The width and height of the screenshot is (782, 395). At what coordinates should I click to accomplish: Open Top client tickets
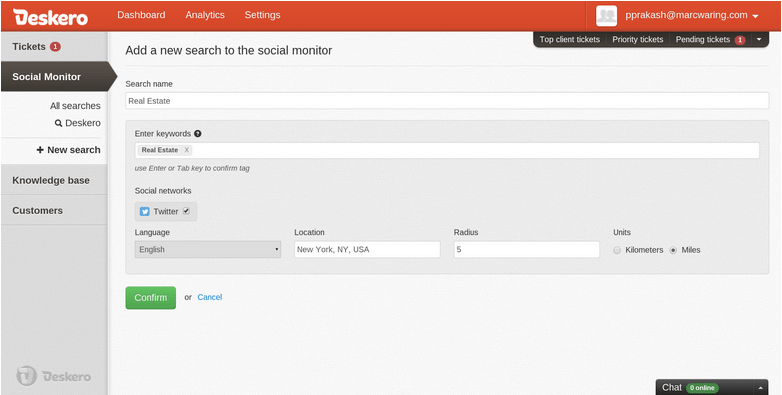coord(570,39)
